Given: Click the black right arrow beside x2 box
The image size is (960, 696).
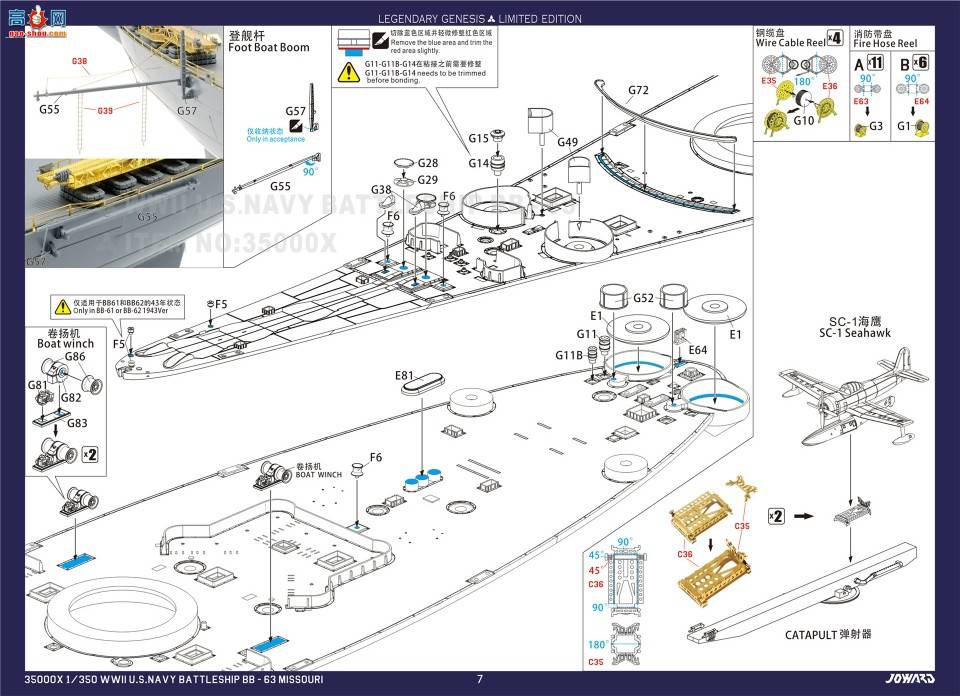Looking at the screenshot, I should point(803,516).
